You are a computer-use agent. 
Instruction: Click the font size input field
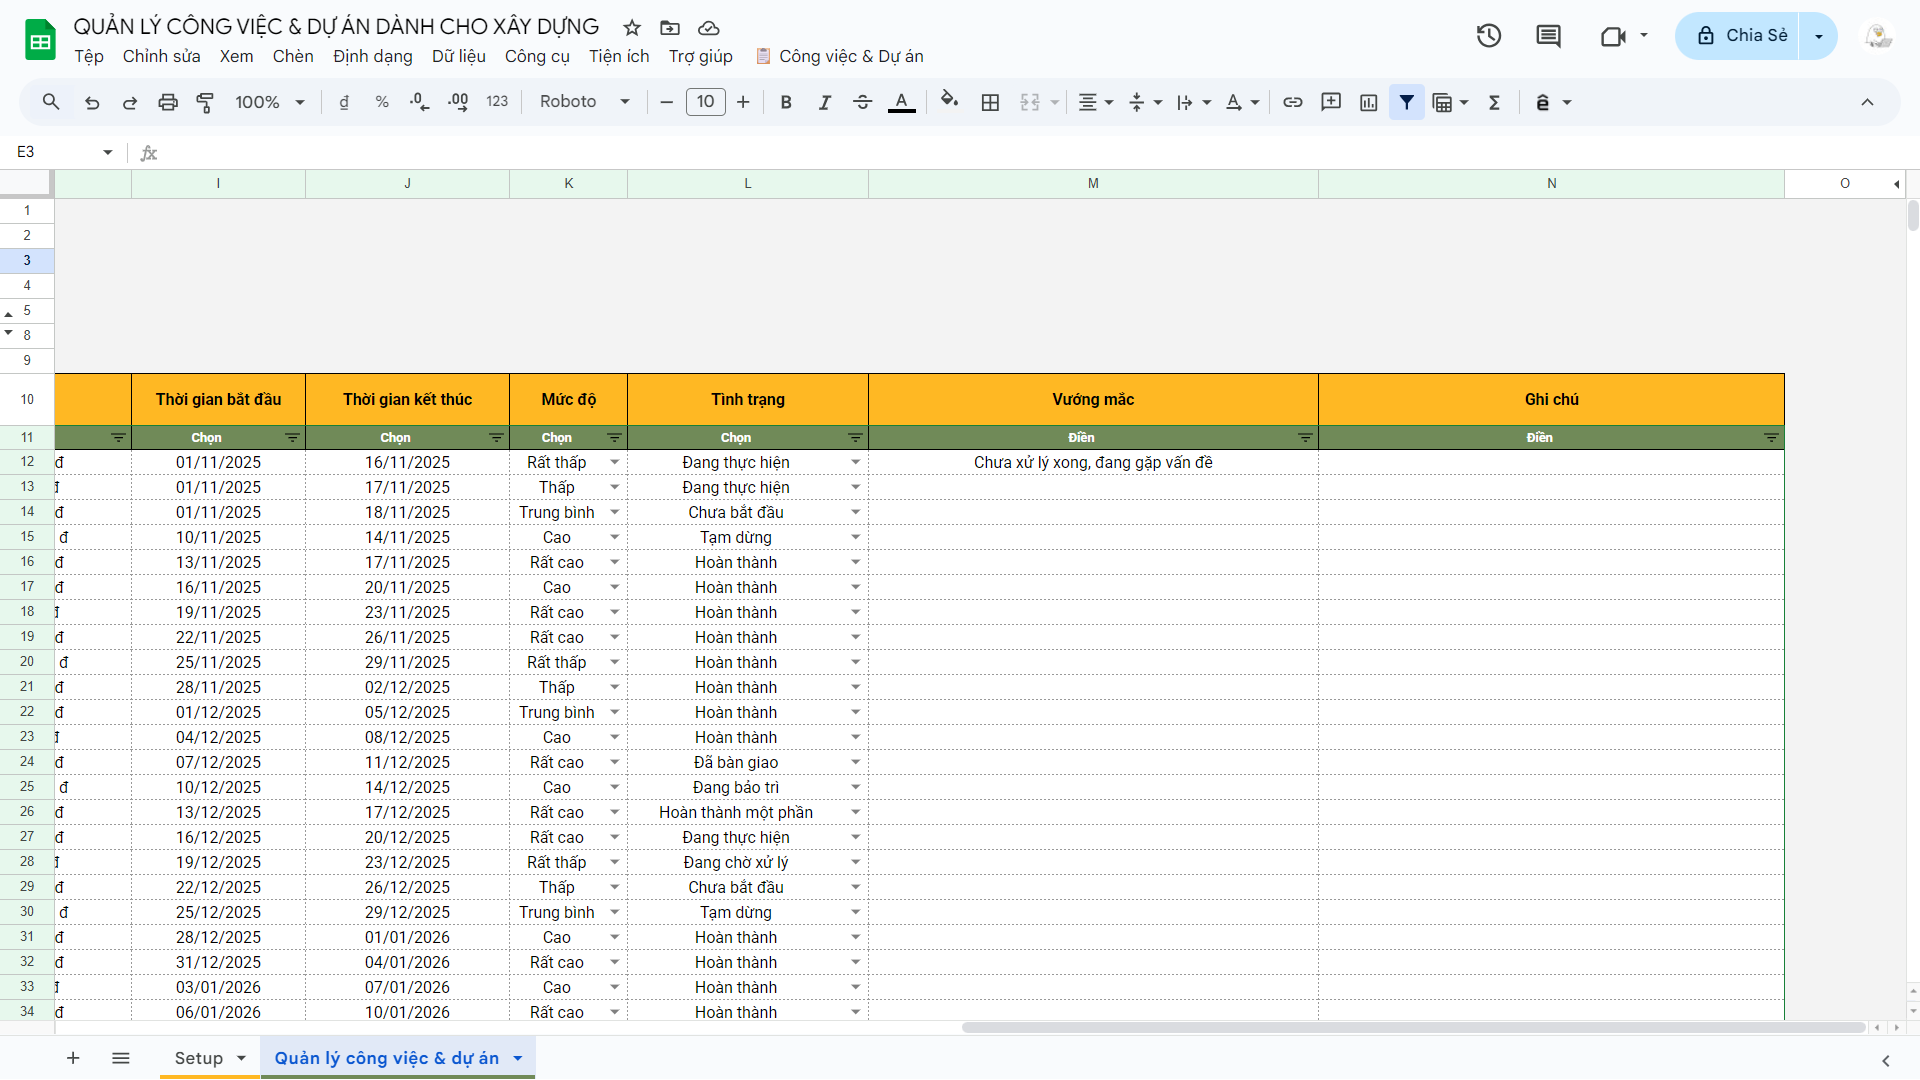705,102
